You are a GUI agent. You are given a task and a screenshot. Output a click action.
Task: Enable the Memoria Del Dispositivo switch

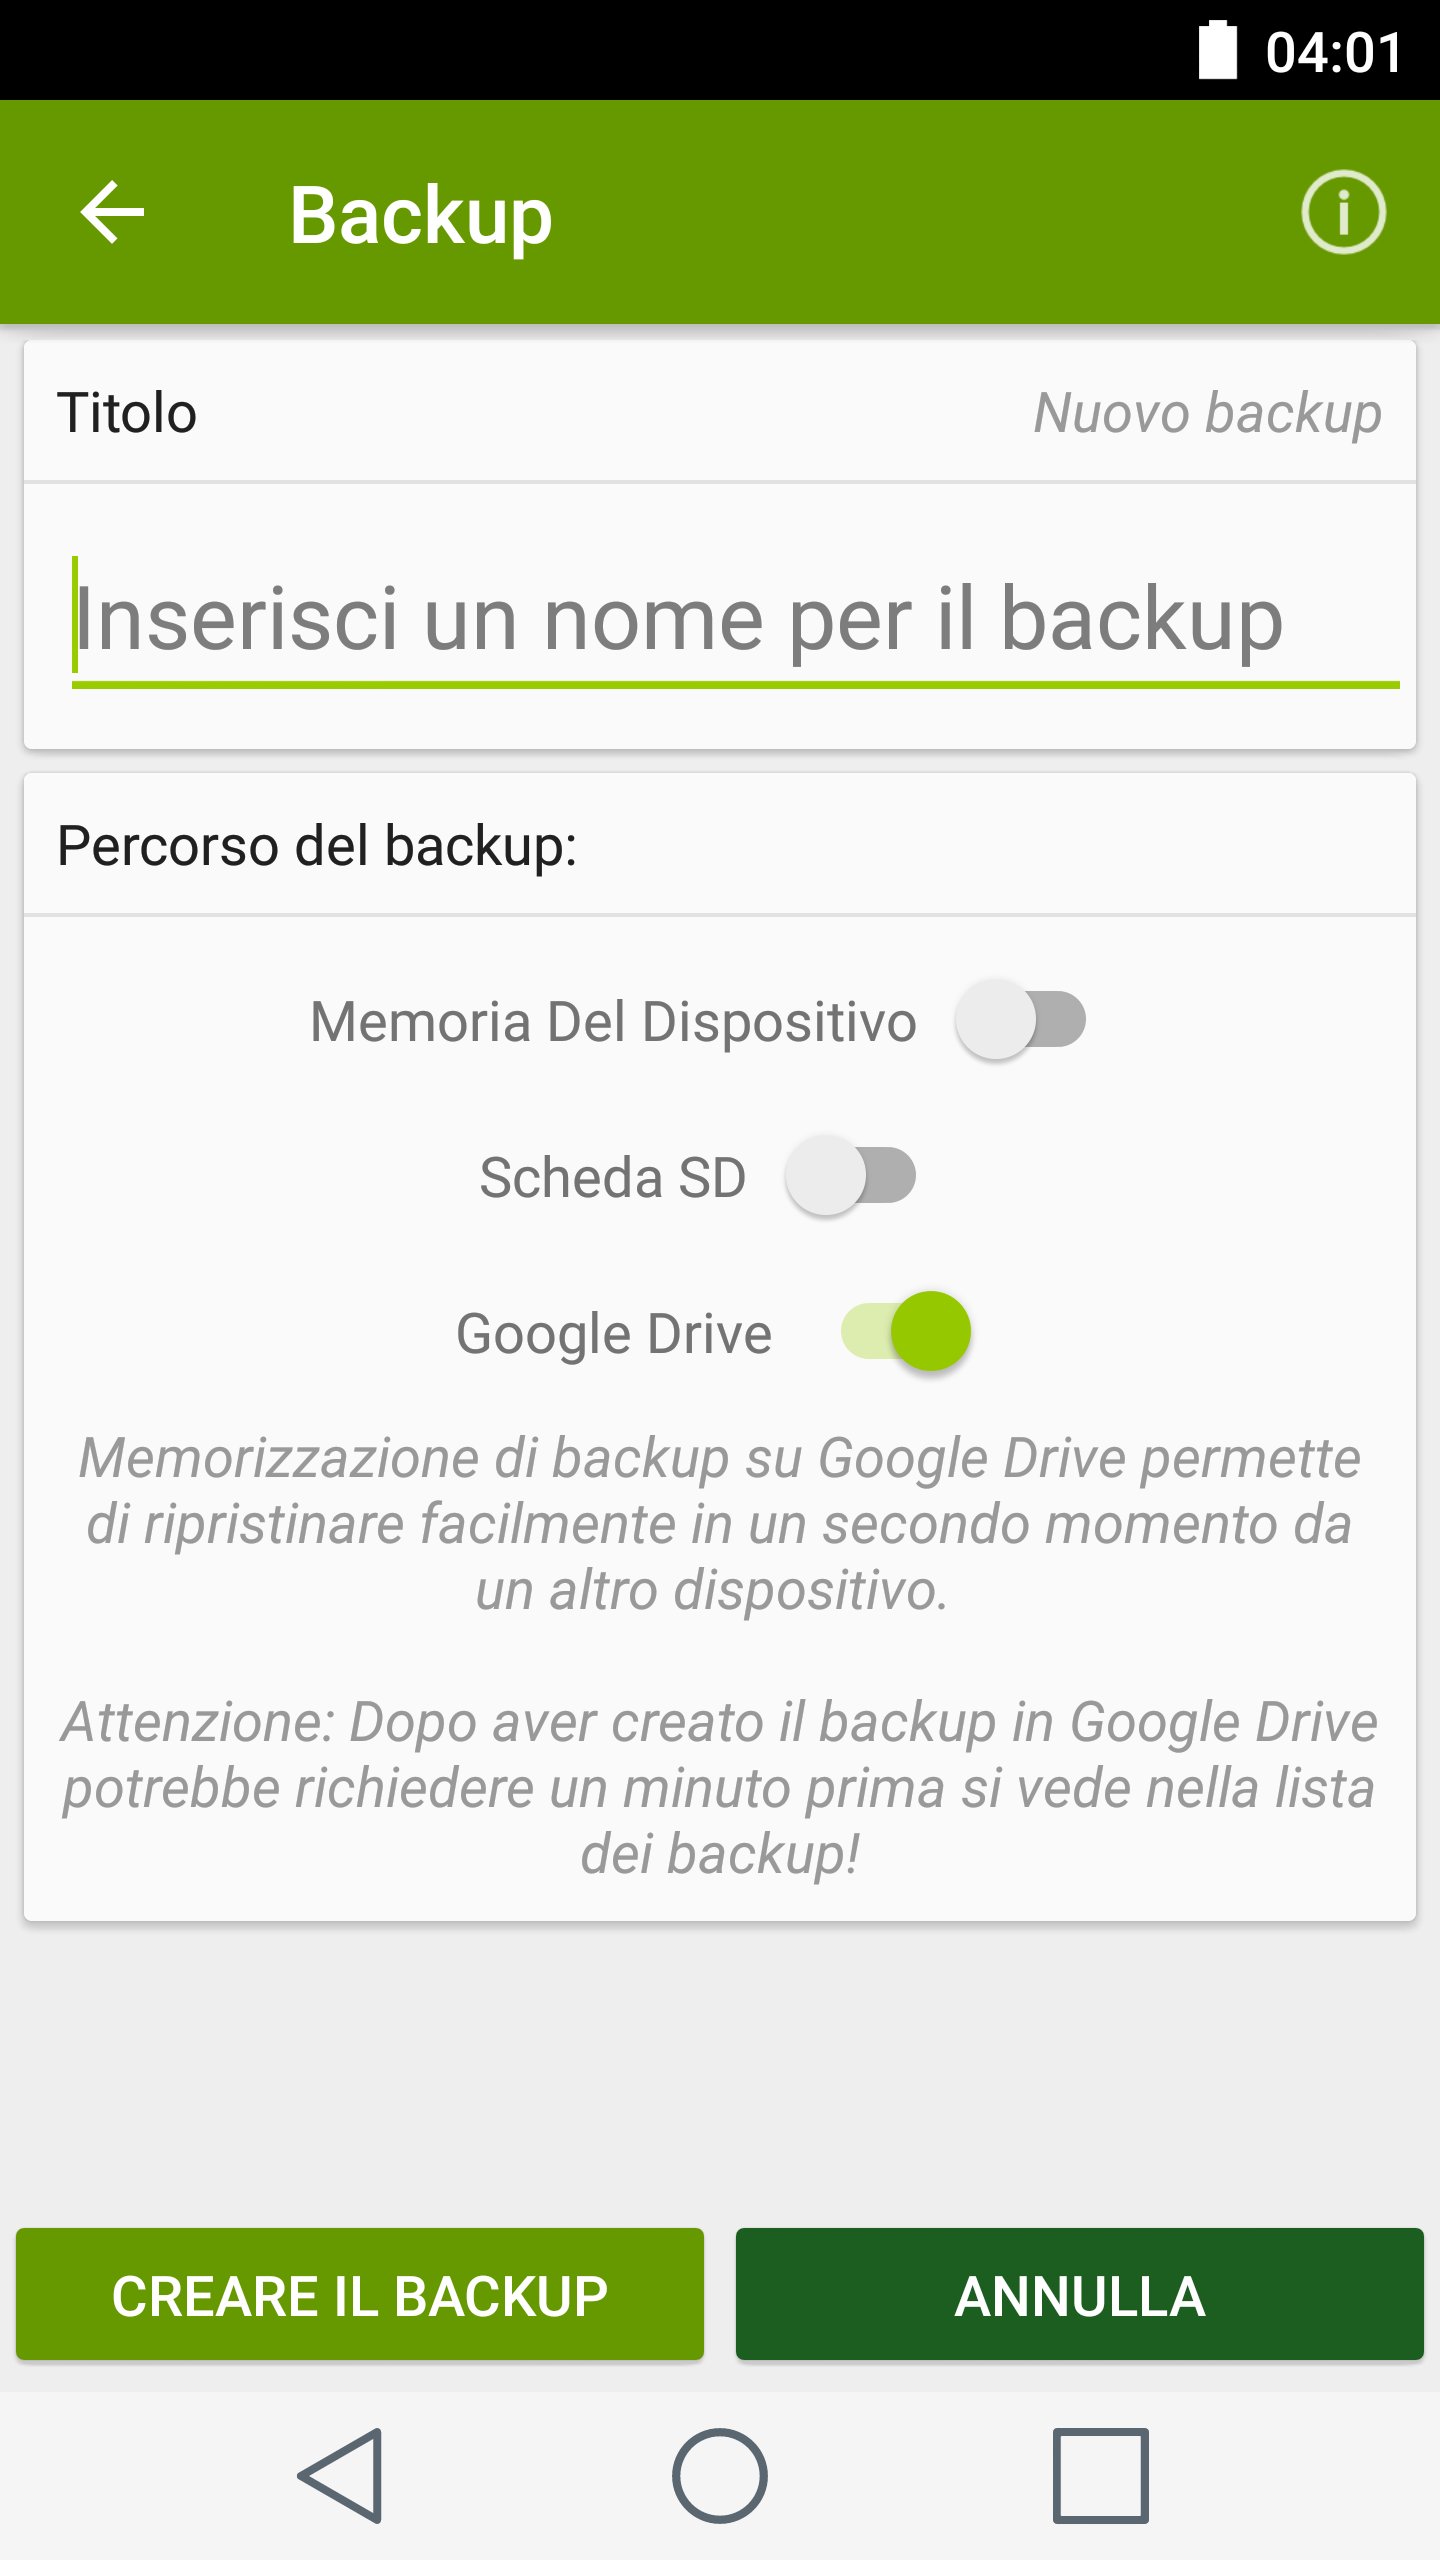tap(1020, 1020)
